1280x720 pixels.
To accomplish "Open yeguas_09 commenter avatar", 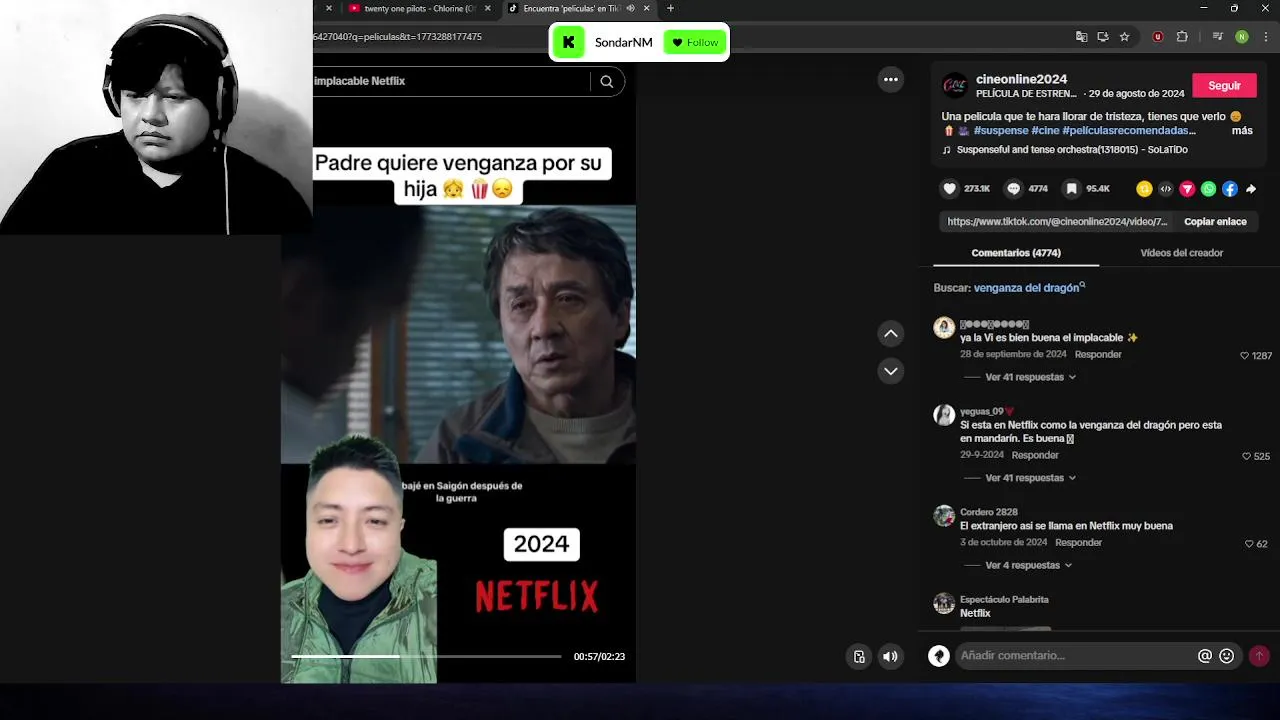I will coord(944,415).
